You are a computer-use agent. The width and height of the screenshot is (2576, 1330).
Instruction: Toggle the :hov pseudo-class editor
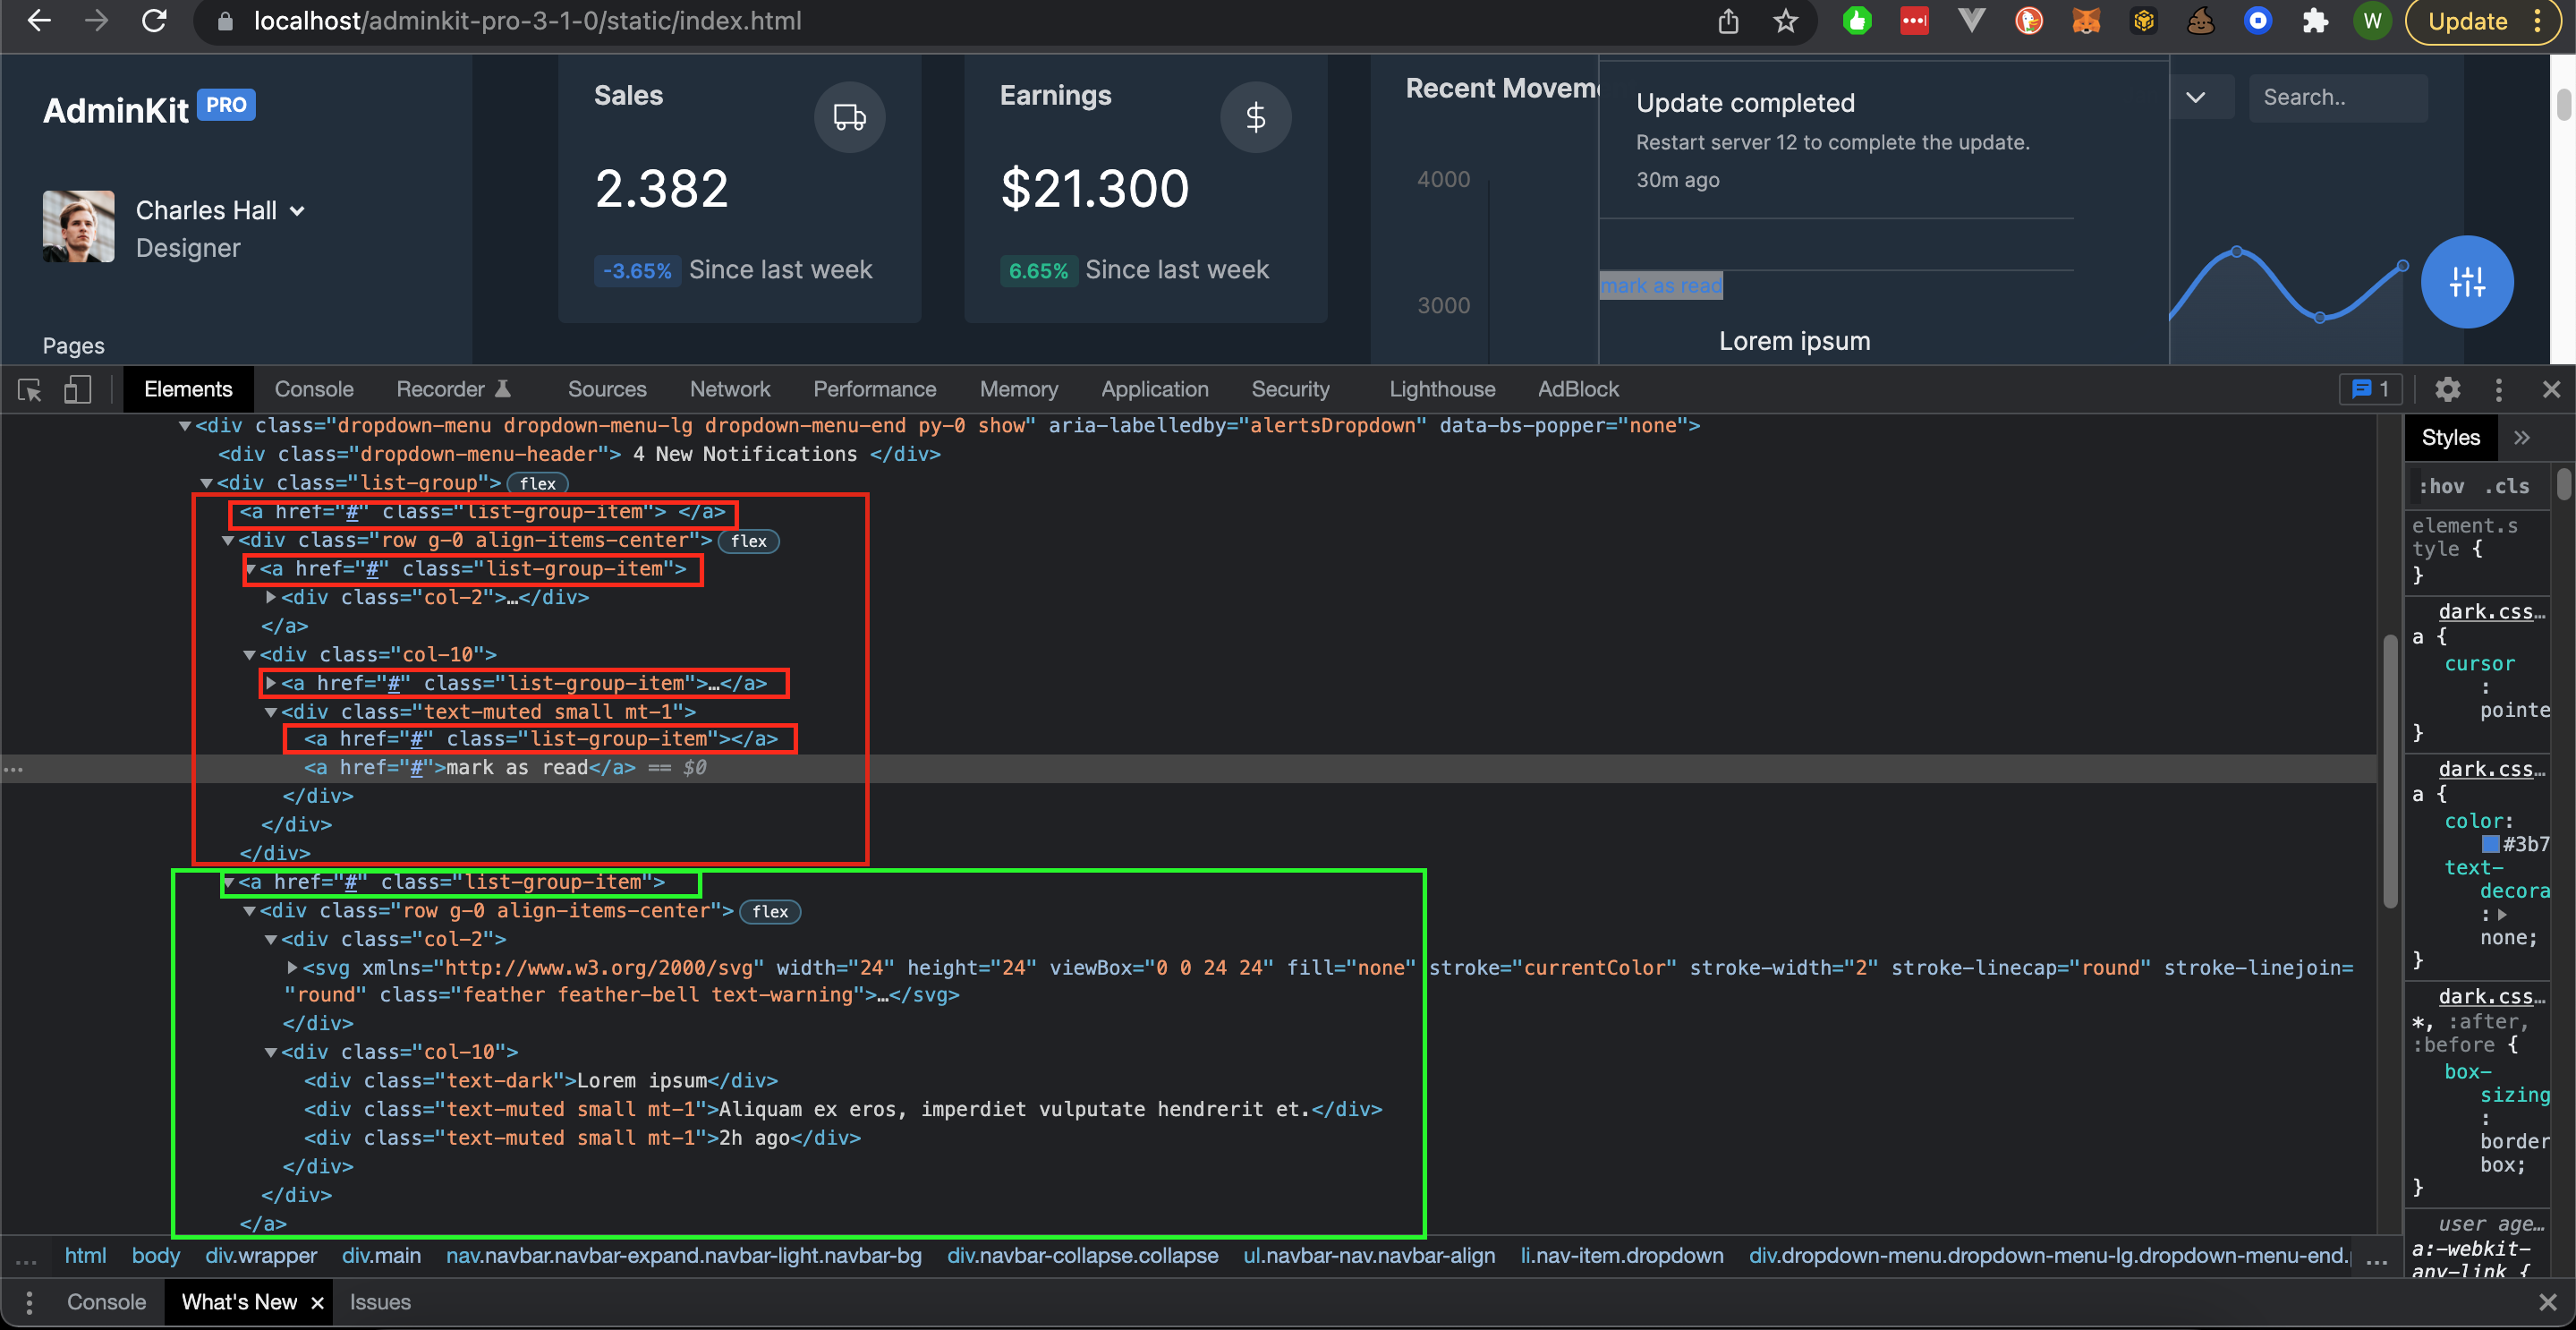click(2441, 486)
